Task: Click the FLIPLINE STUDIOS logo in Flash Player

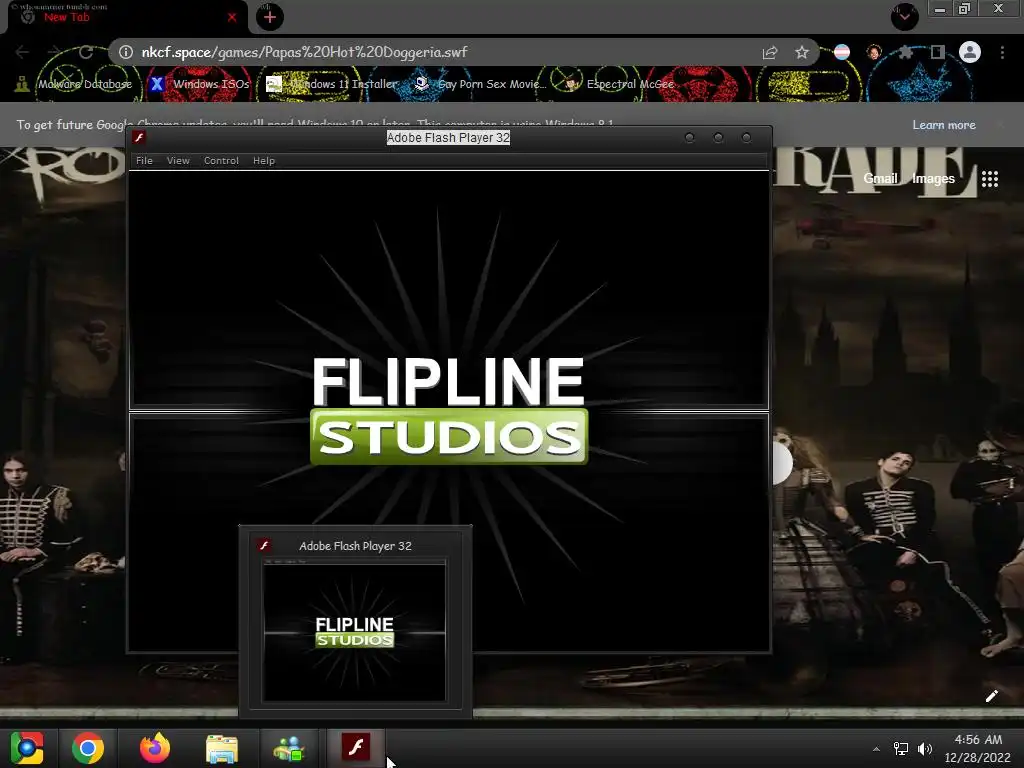Action: coord(449,410)
